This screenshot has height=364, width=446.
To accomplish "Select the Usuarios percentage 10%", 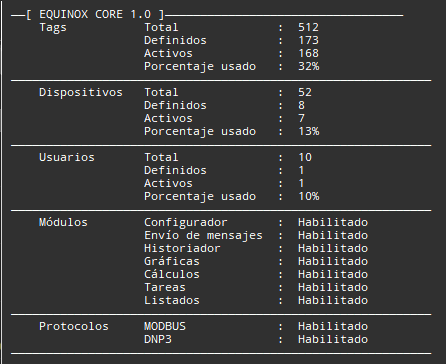I will click(309, 196).
